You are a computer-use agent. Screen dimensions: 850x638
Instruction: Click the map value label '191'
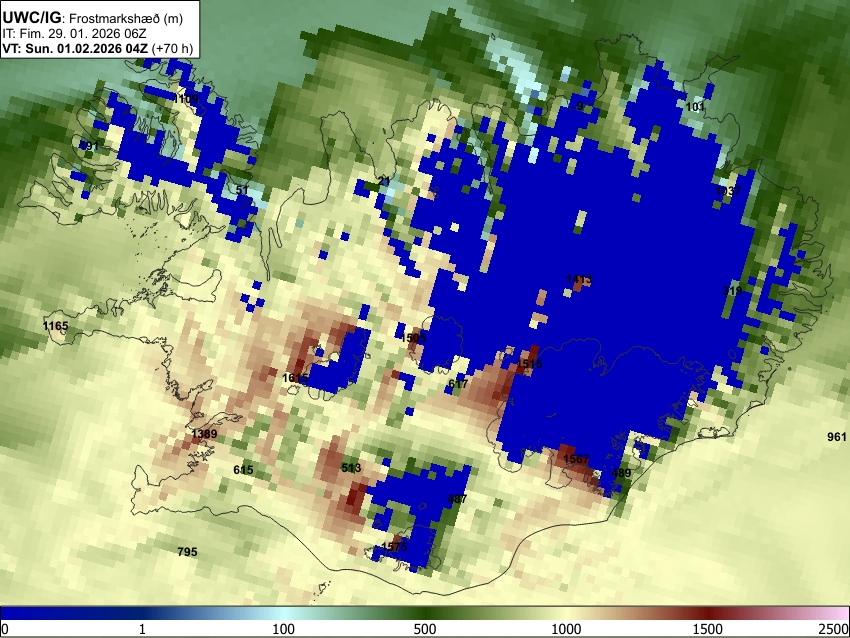click(x=89, y=146)
